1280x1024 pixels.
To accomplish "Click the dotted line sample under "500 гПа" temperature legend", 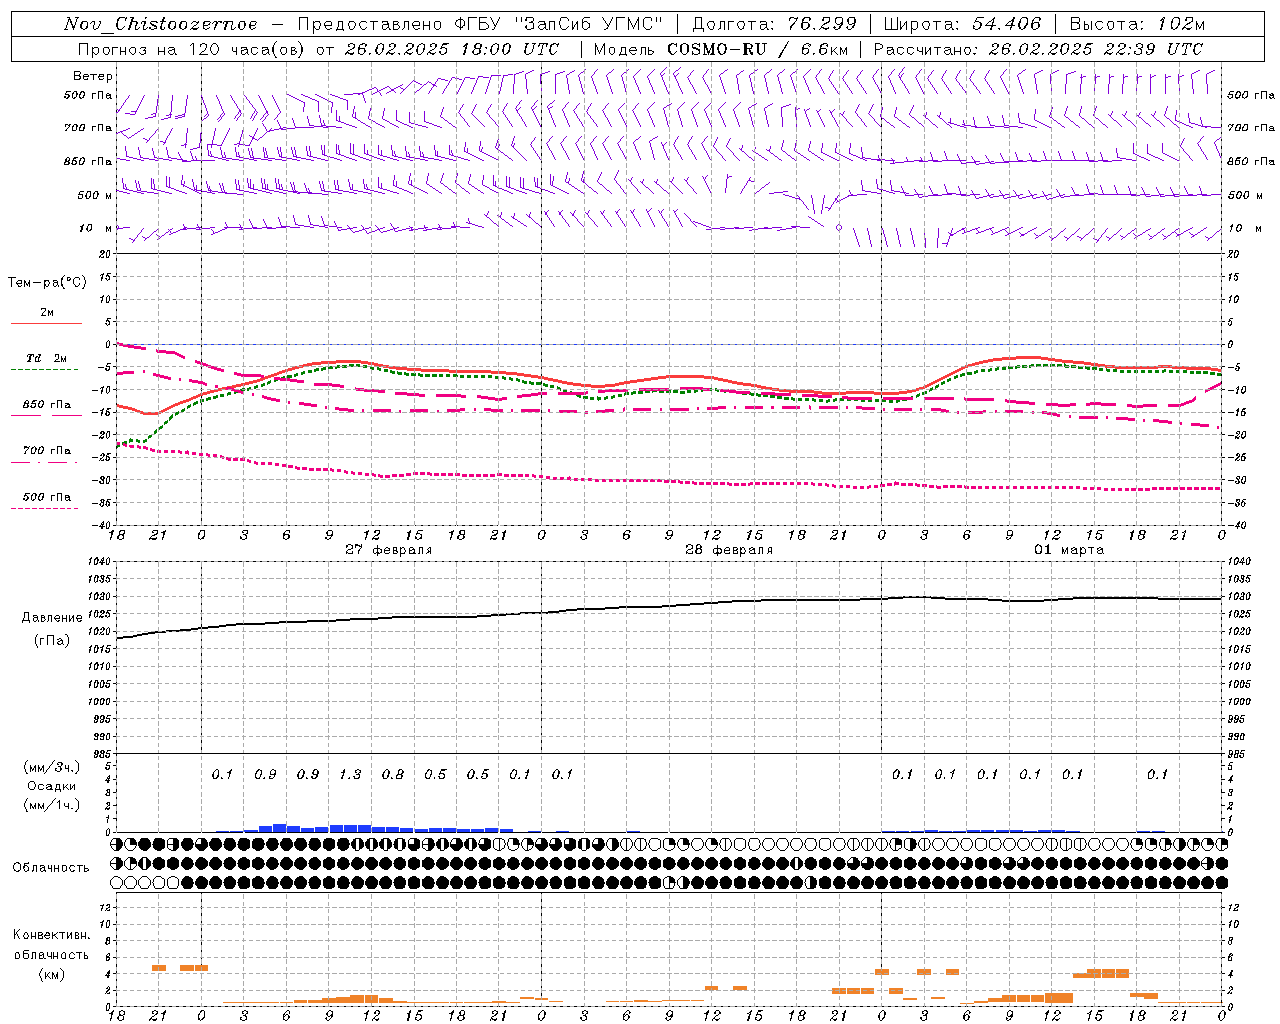I will pos(45,508).
